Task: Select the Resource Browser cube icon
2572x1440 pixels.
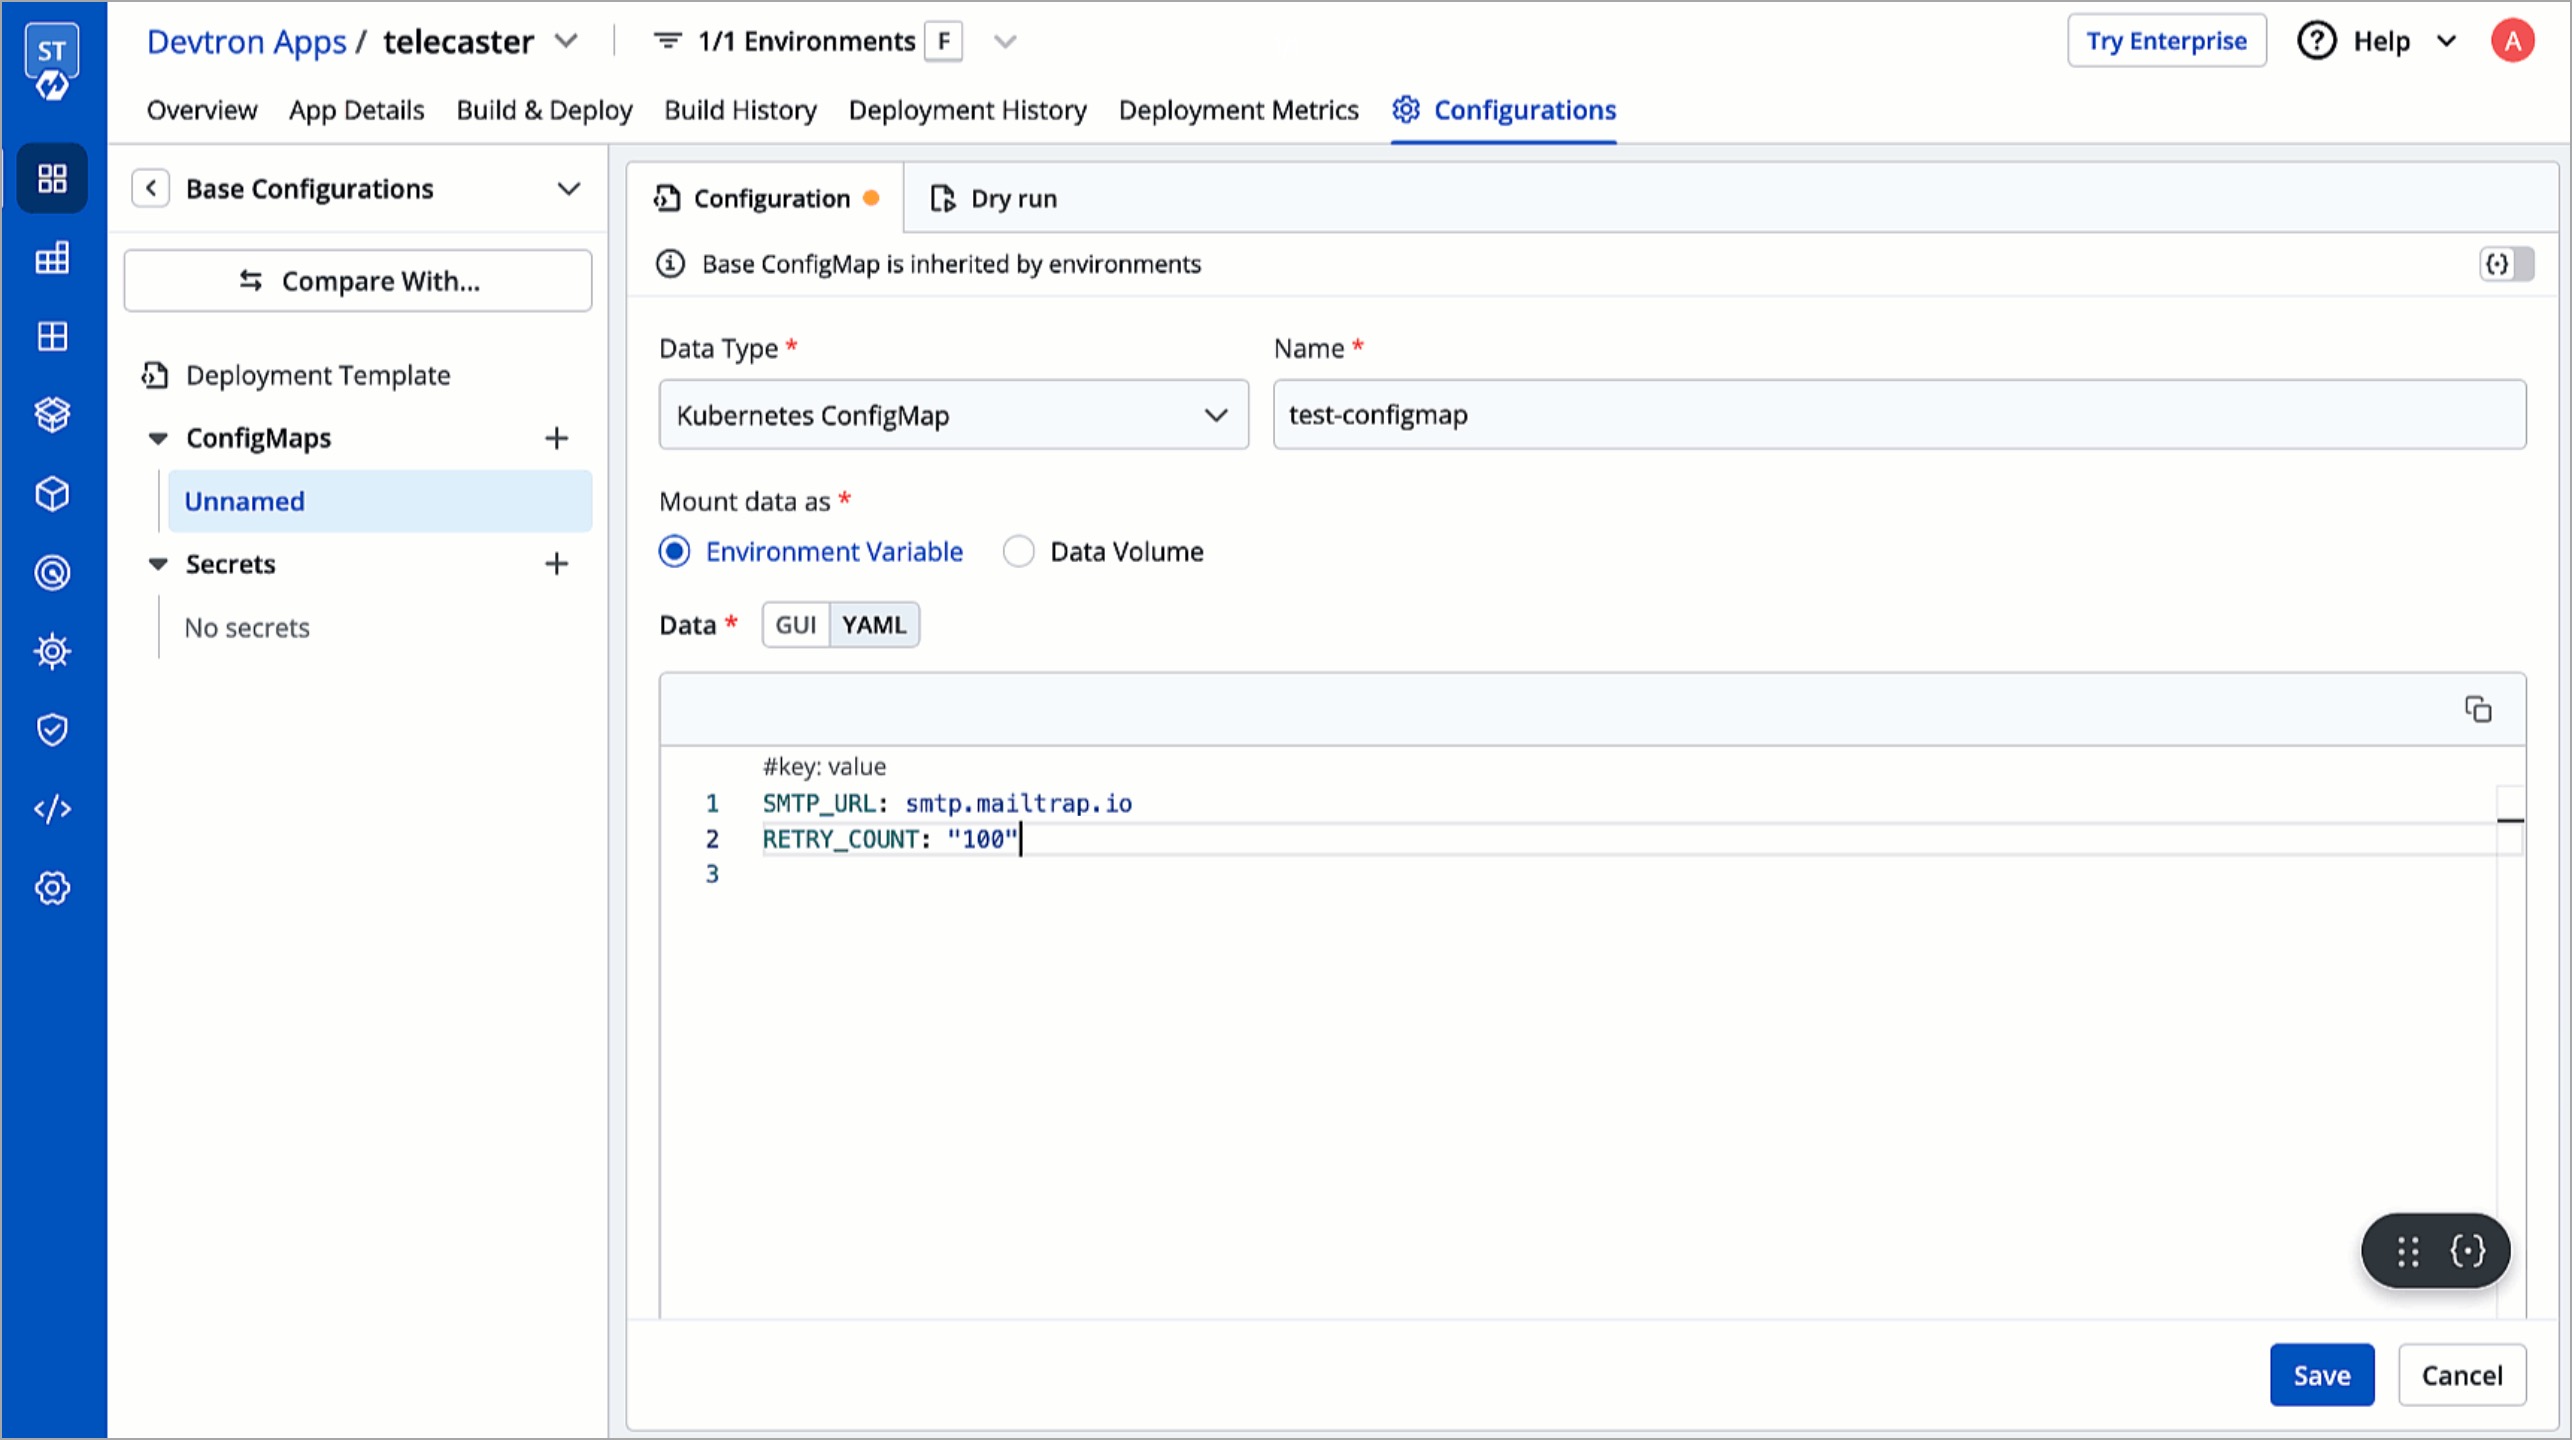Action: 52,494
